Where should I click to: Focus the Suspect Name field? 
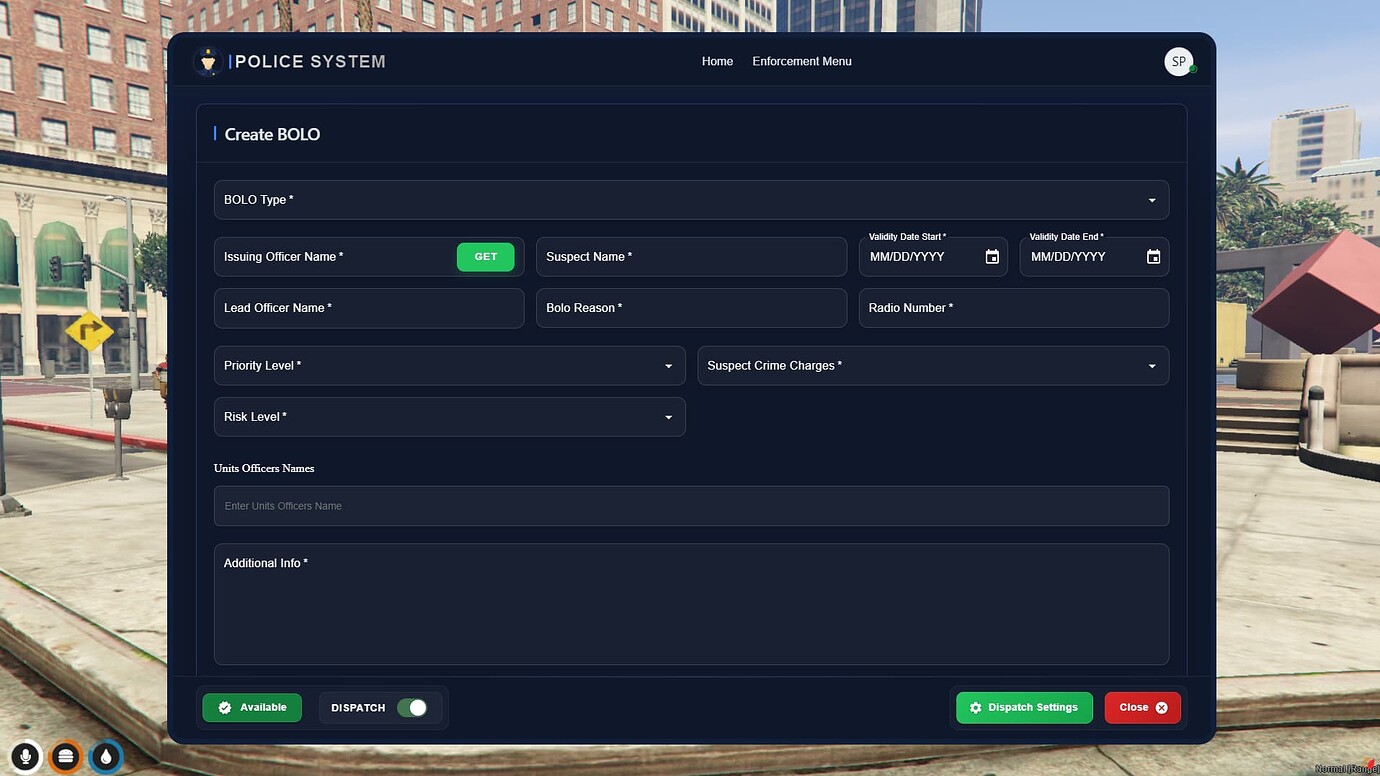pyautogui.click(x=691, y=257)
